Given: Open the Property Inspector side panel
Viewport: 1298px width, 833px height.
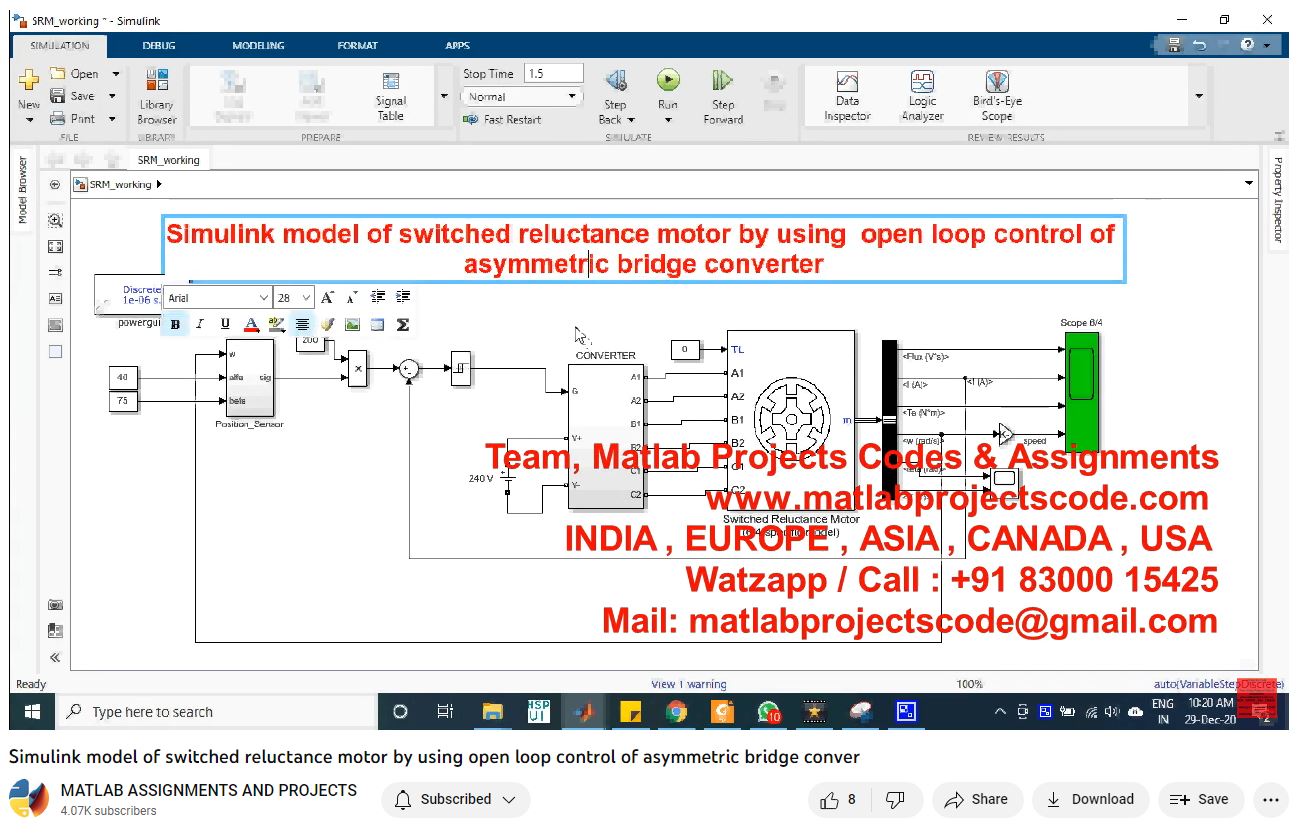Looking at the screenshot, I should (1278, 200).
